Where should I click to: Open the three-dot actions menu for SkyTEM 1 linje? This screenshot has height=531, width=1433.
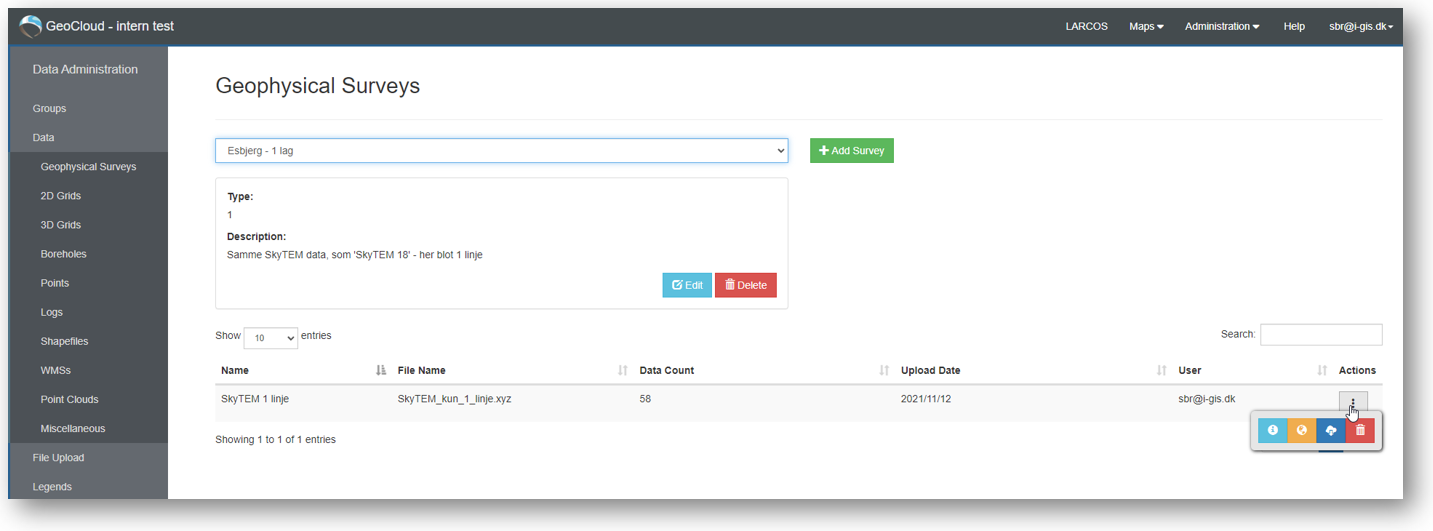pyautogui.click(x=1352, y=403)
